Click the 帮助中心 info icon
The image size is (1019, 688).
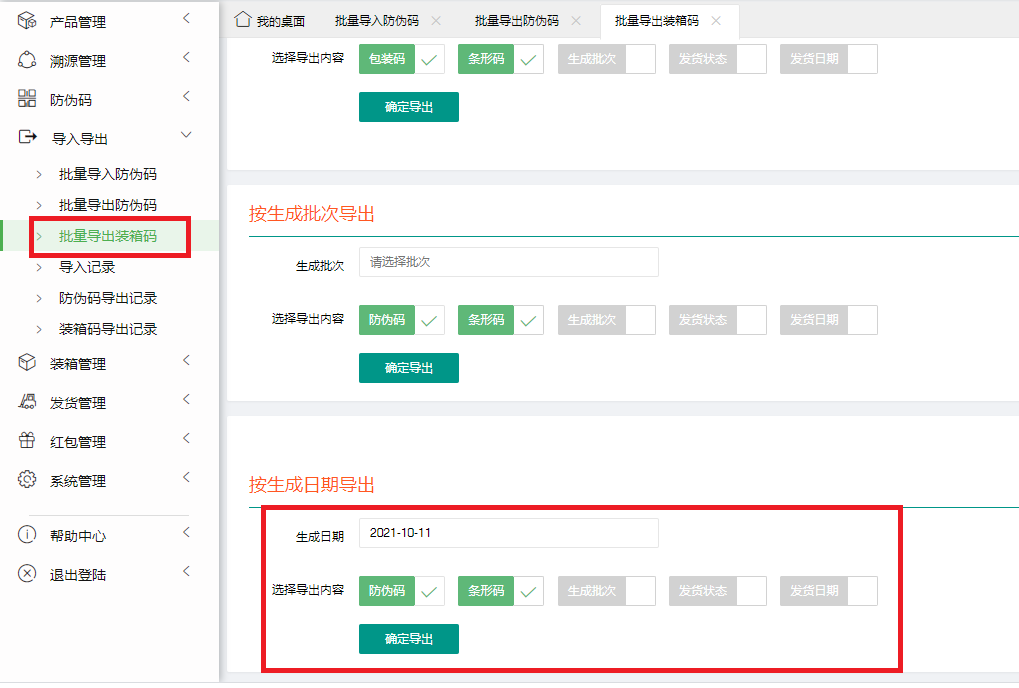click(27, 535)
